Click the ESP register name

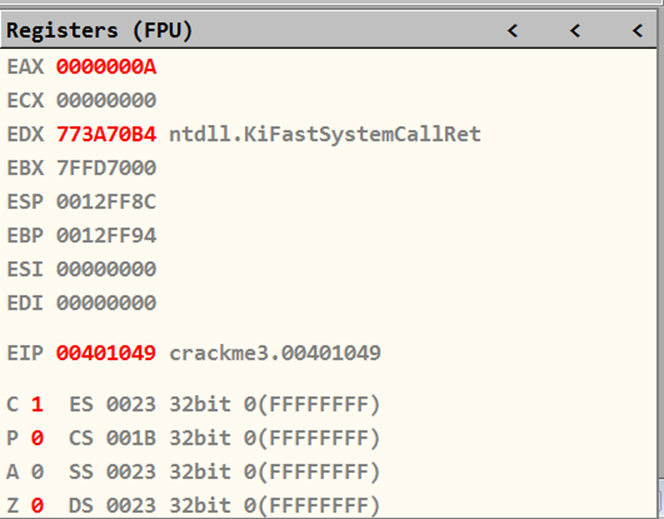pos(25,202)
